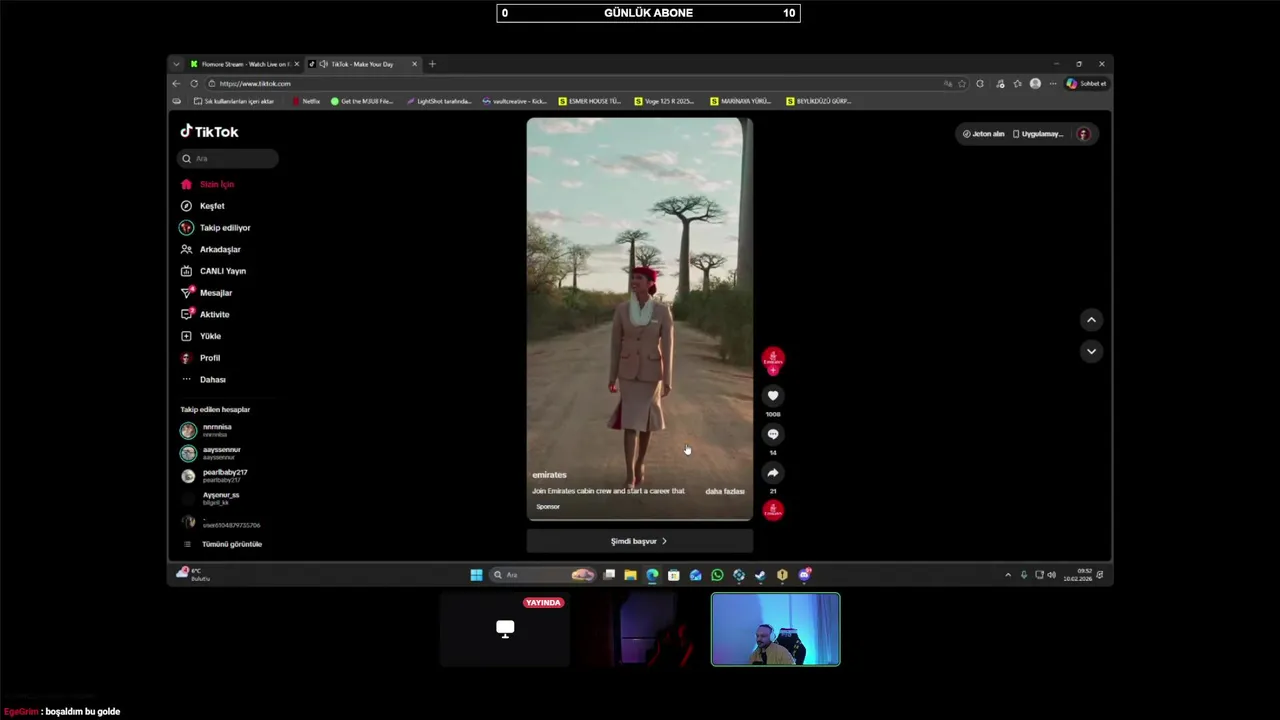Image resolution: width=1280 pixels, height=720 pixels.
Task: Open browser settings ellipsis menu
Action: [x=1052, y=84]
